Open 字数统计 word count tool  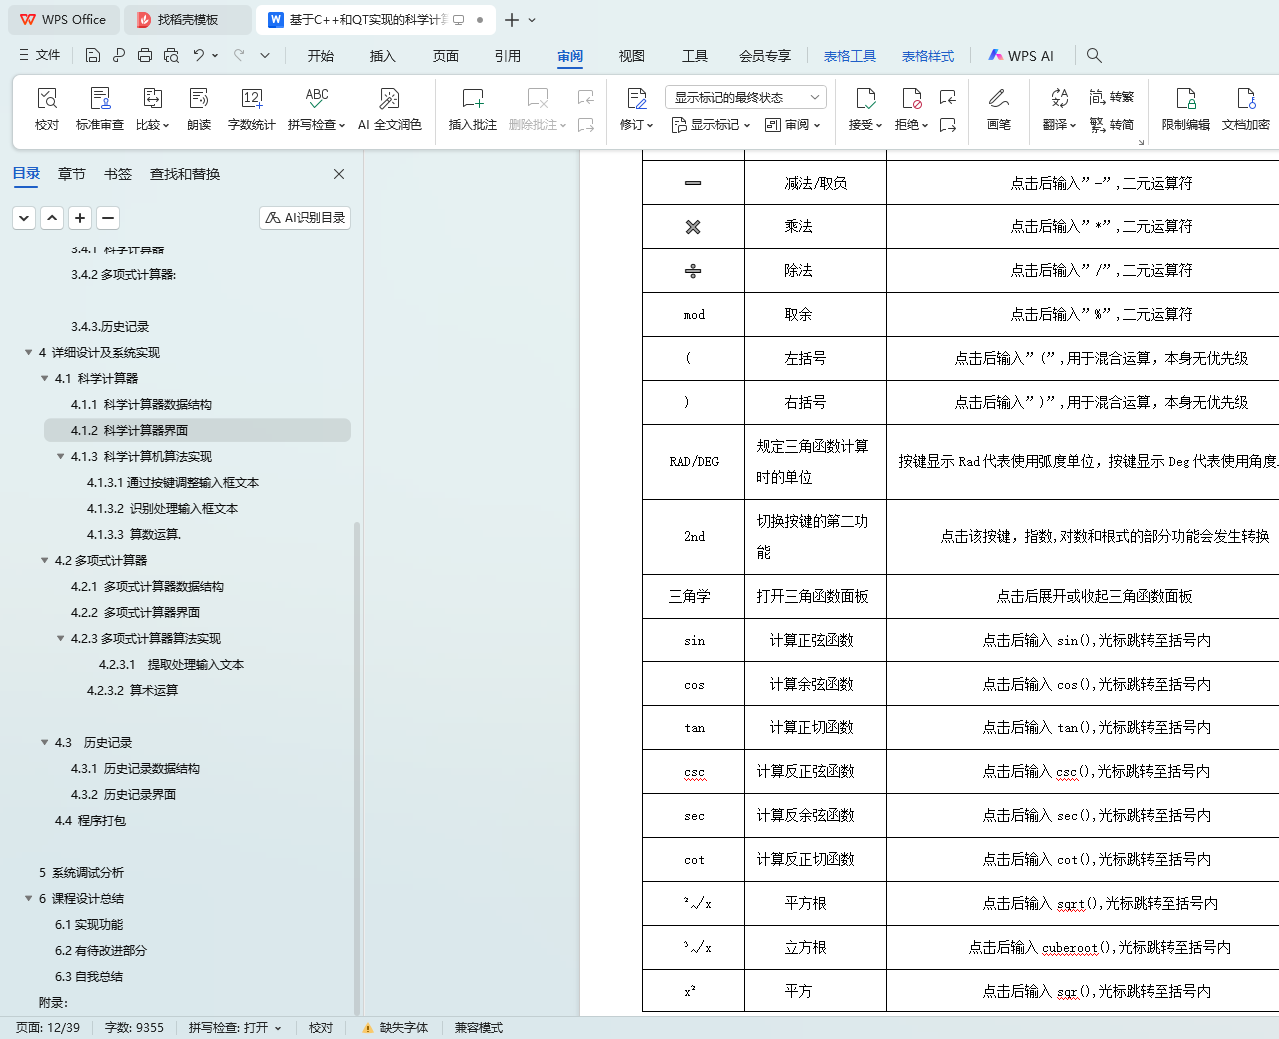[x=251, y=108]
